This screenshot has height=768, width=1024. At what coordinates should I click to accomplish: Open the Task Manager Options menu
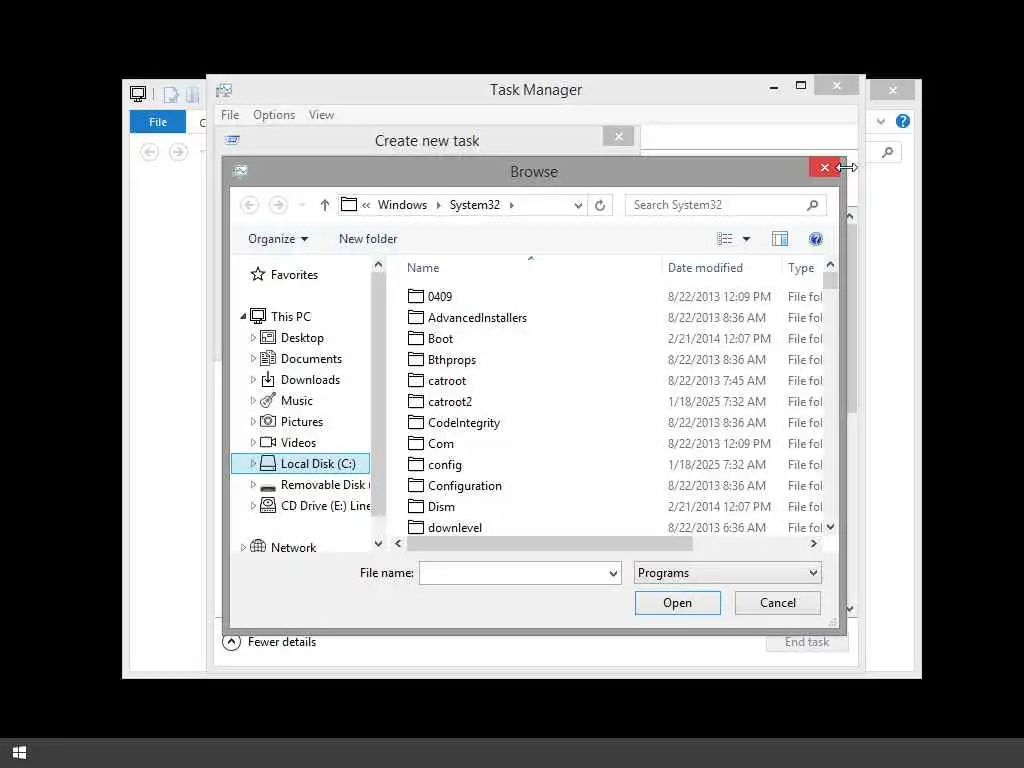(x=274, y=115)
